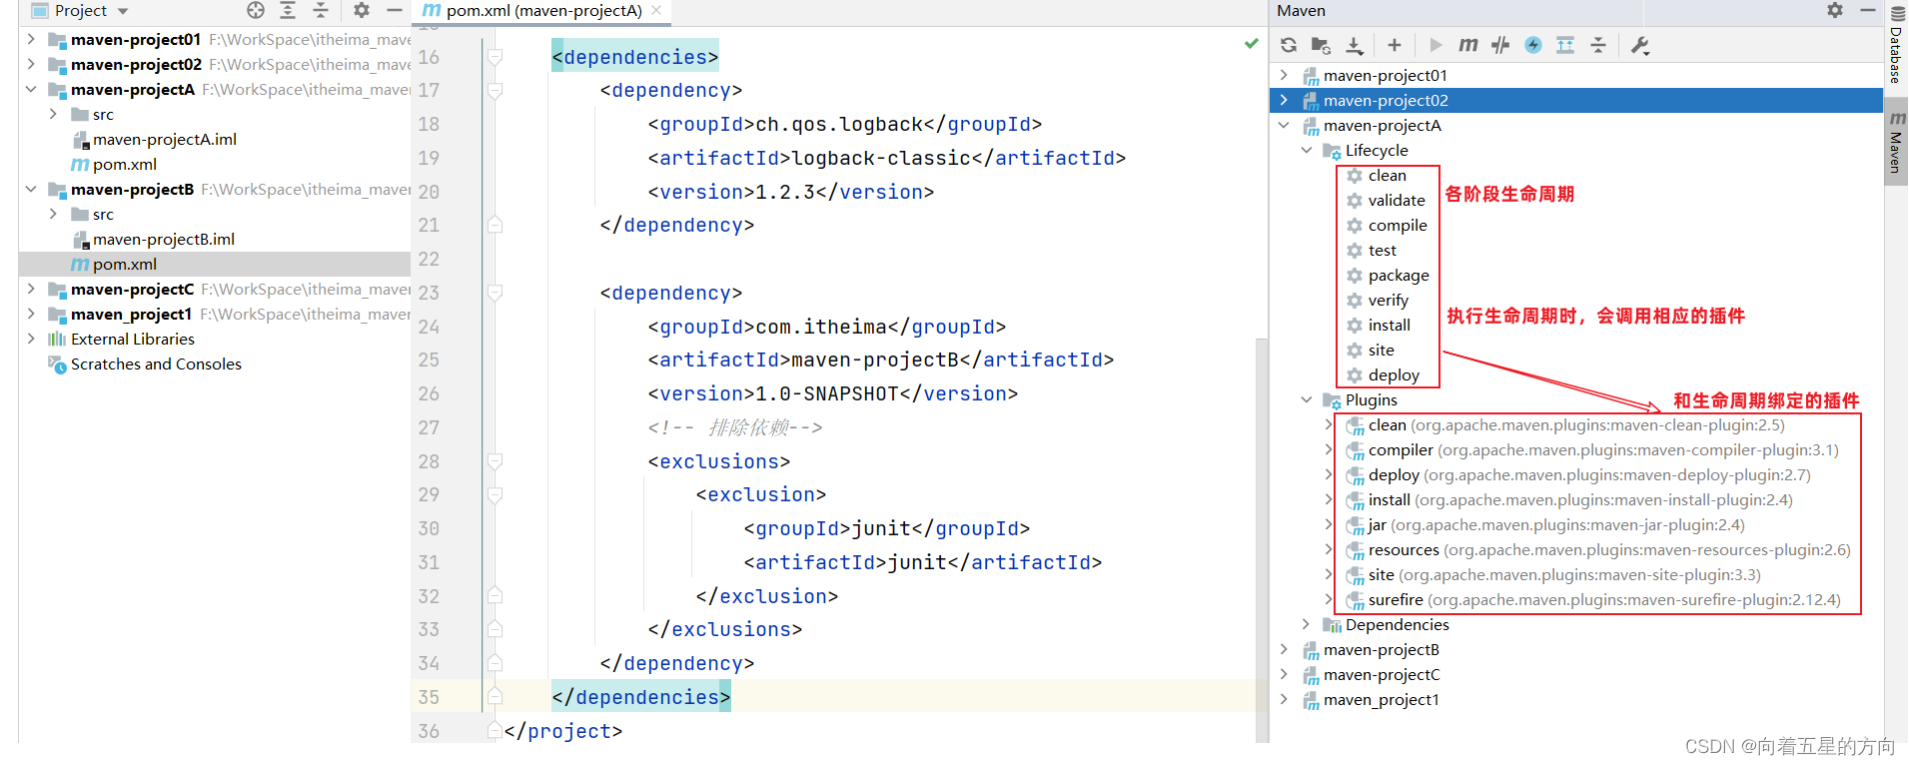Click Show Dependencies diagram icon in Maven toolbar
Image resolution: width=1909 pixels, height=765 pixels.
[x=1566, y=45]
